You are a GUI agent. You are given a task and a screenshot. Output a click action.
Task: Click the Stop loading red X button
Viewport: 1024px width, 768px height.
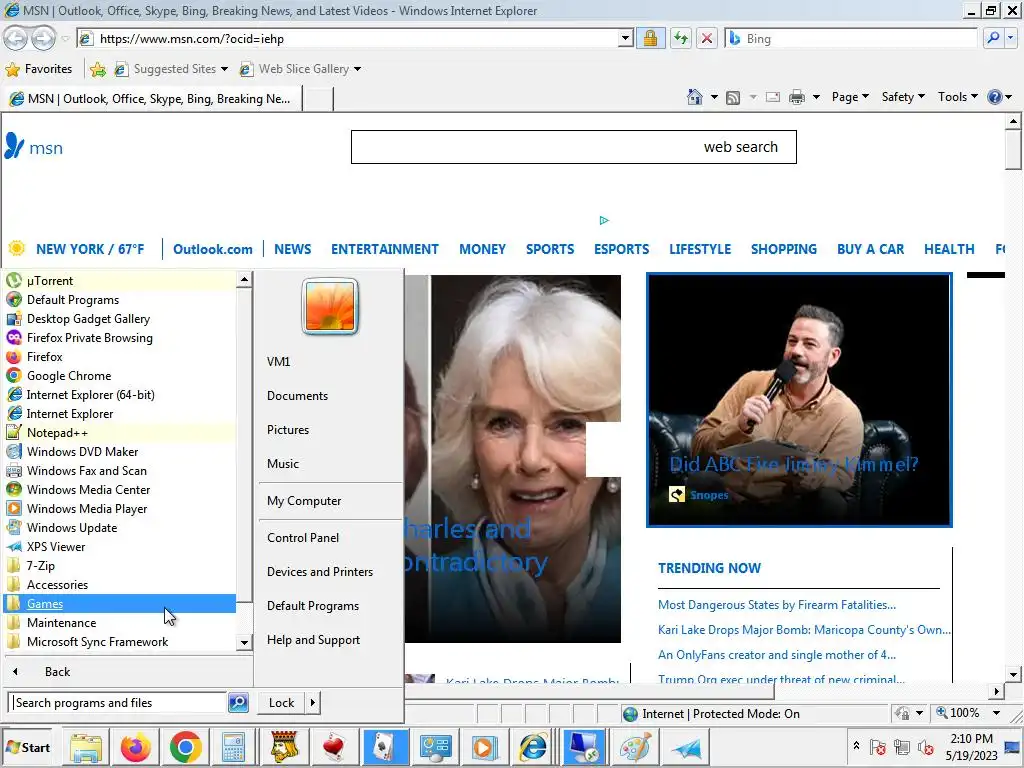[707, 39]
